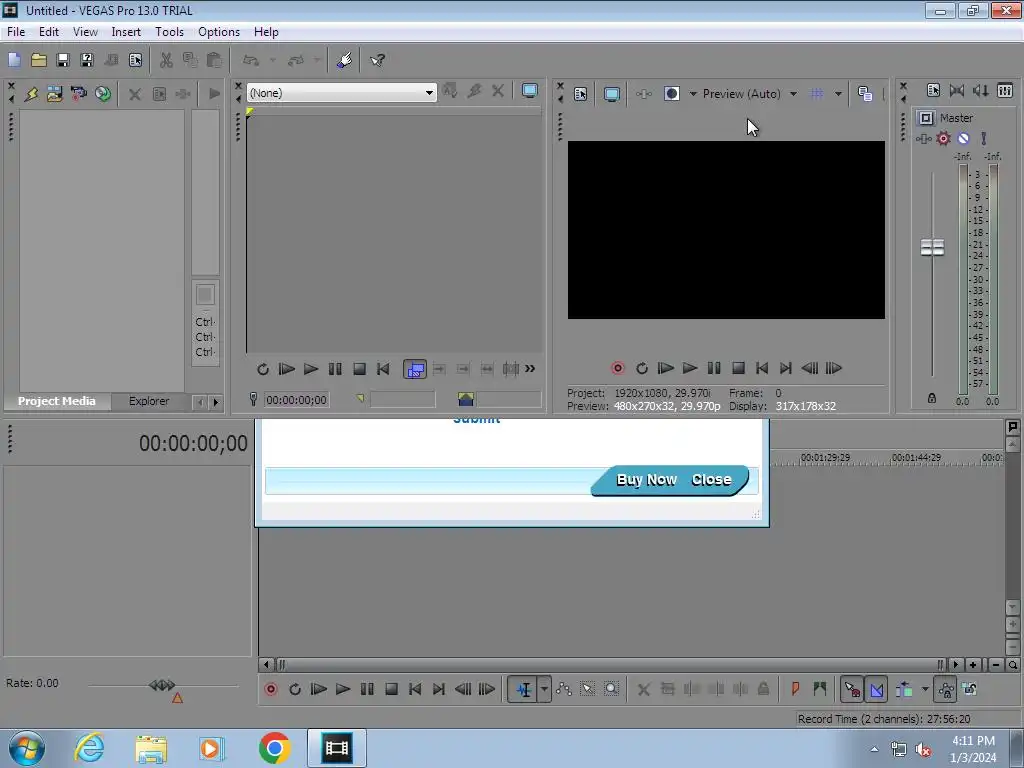The image size is (1024, 768).
Task: Select the Project Media tab
Action: (x=57, y=401)
